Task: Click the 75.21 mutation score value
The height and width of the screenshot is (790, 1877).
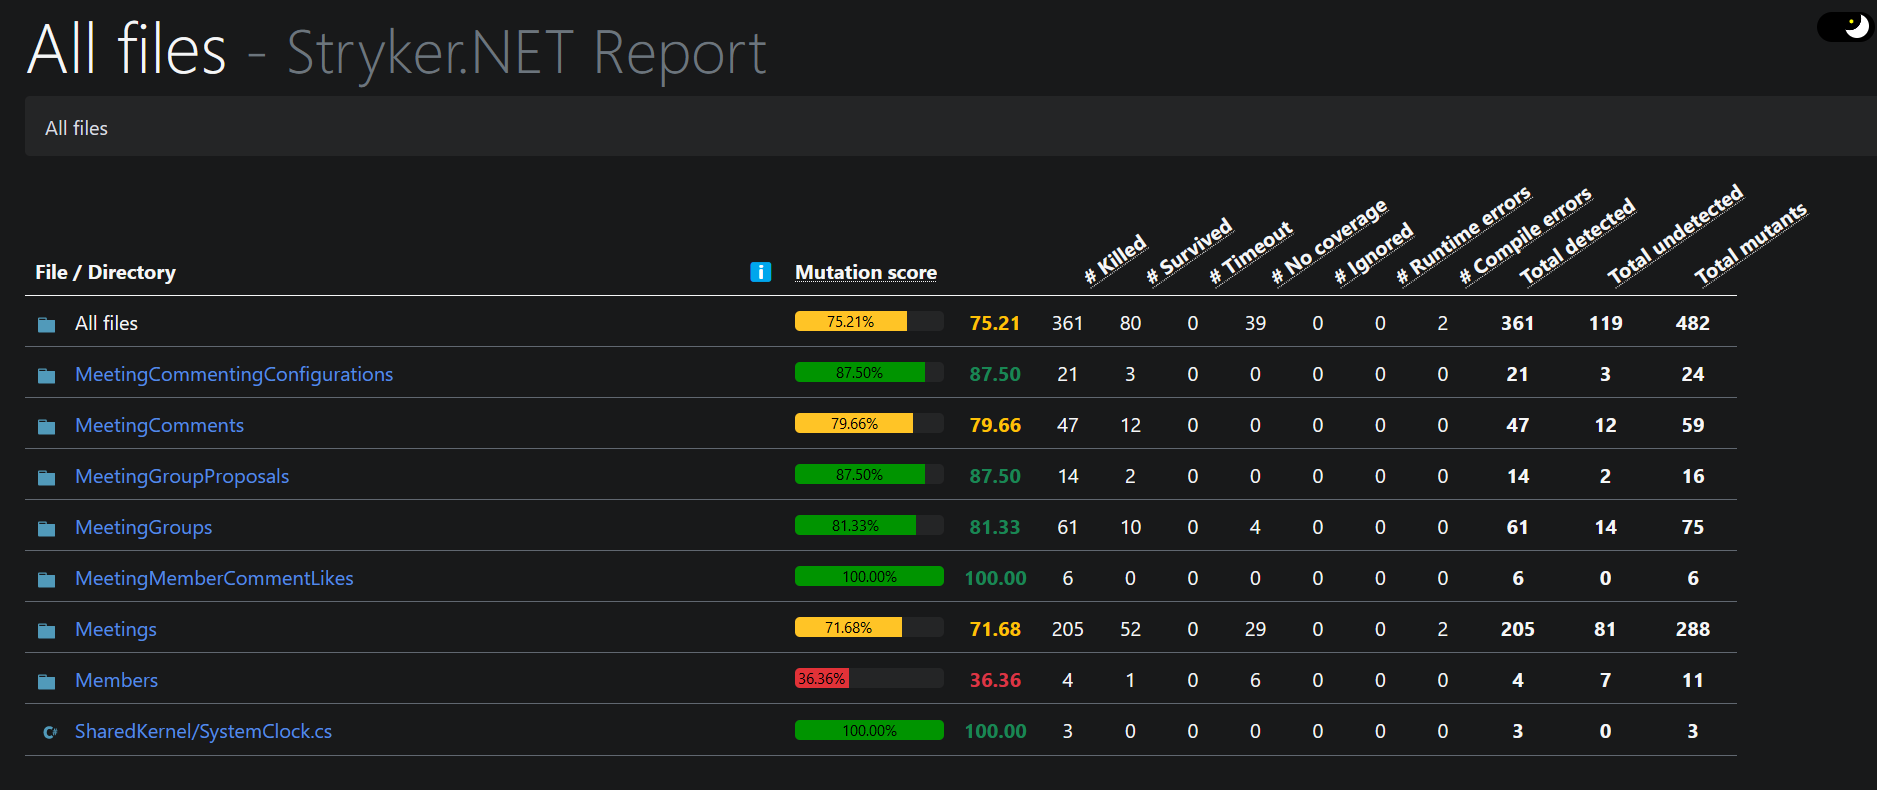Action: tap(995, 323)
